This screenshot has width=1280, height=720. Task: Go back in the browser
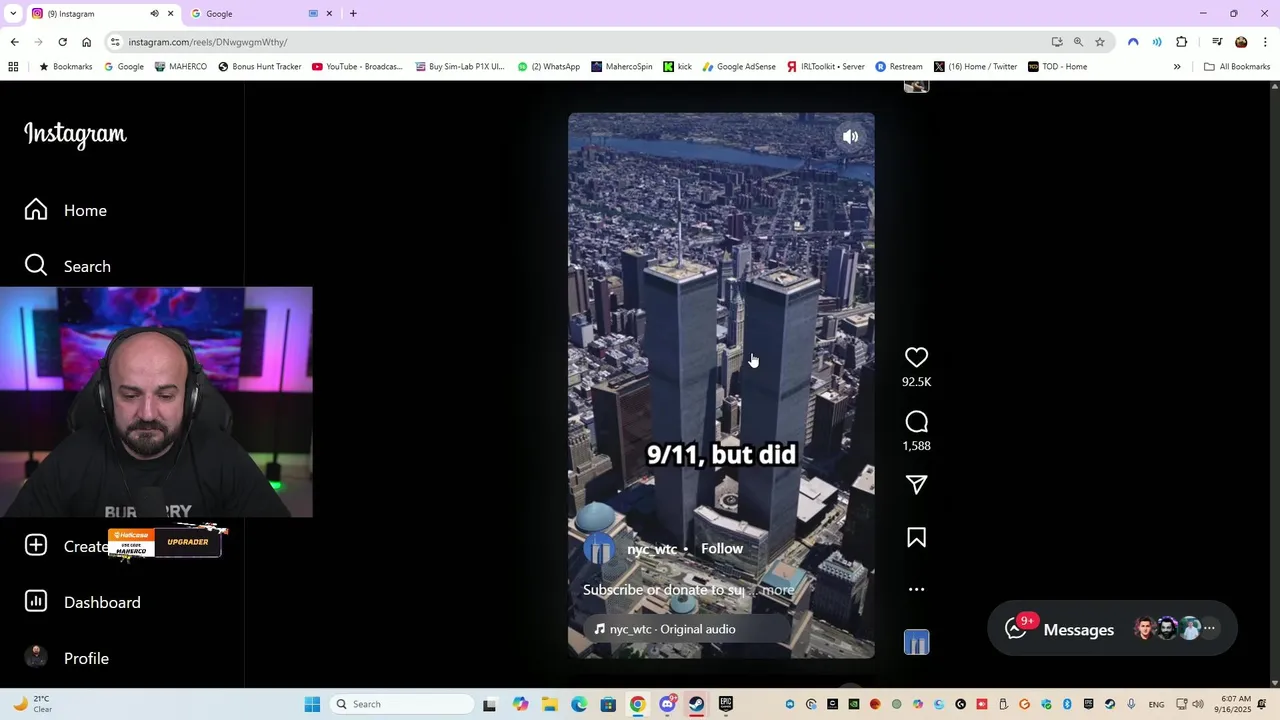(x=14, y=42)
